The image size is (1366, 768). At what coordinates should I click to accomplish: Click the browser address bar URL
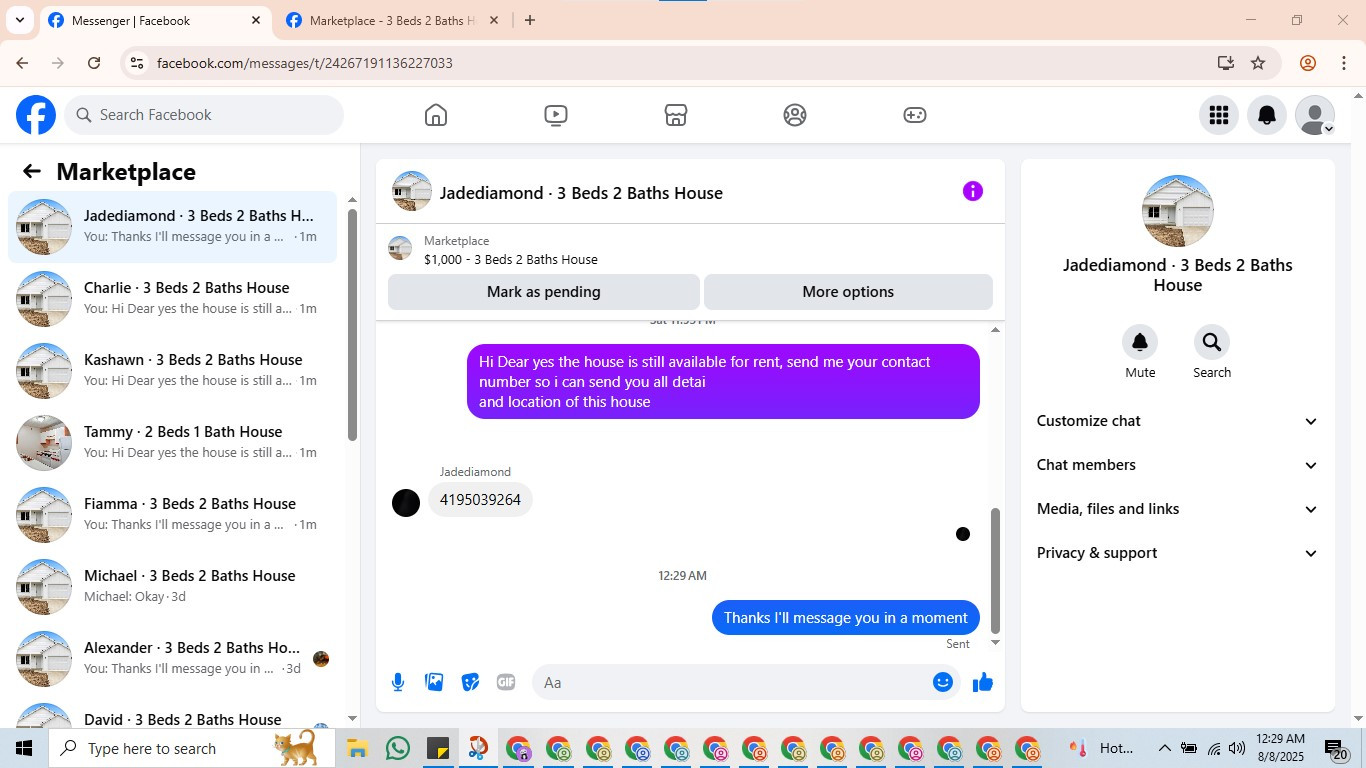(x=305, y=63)
